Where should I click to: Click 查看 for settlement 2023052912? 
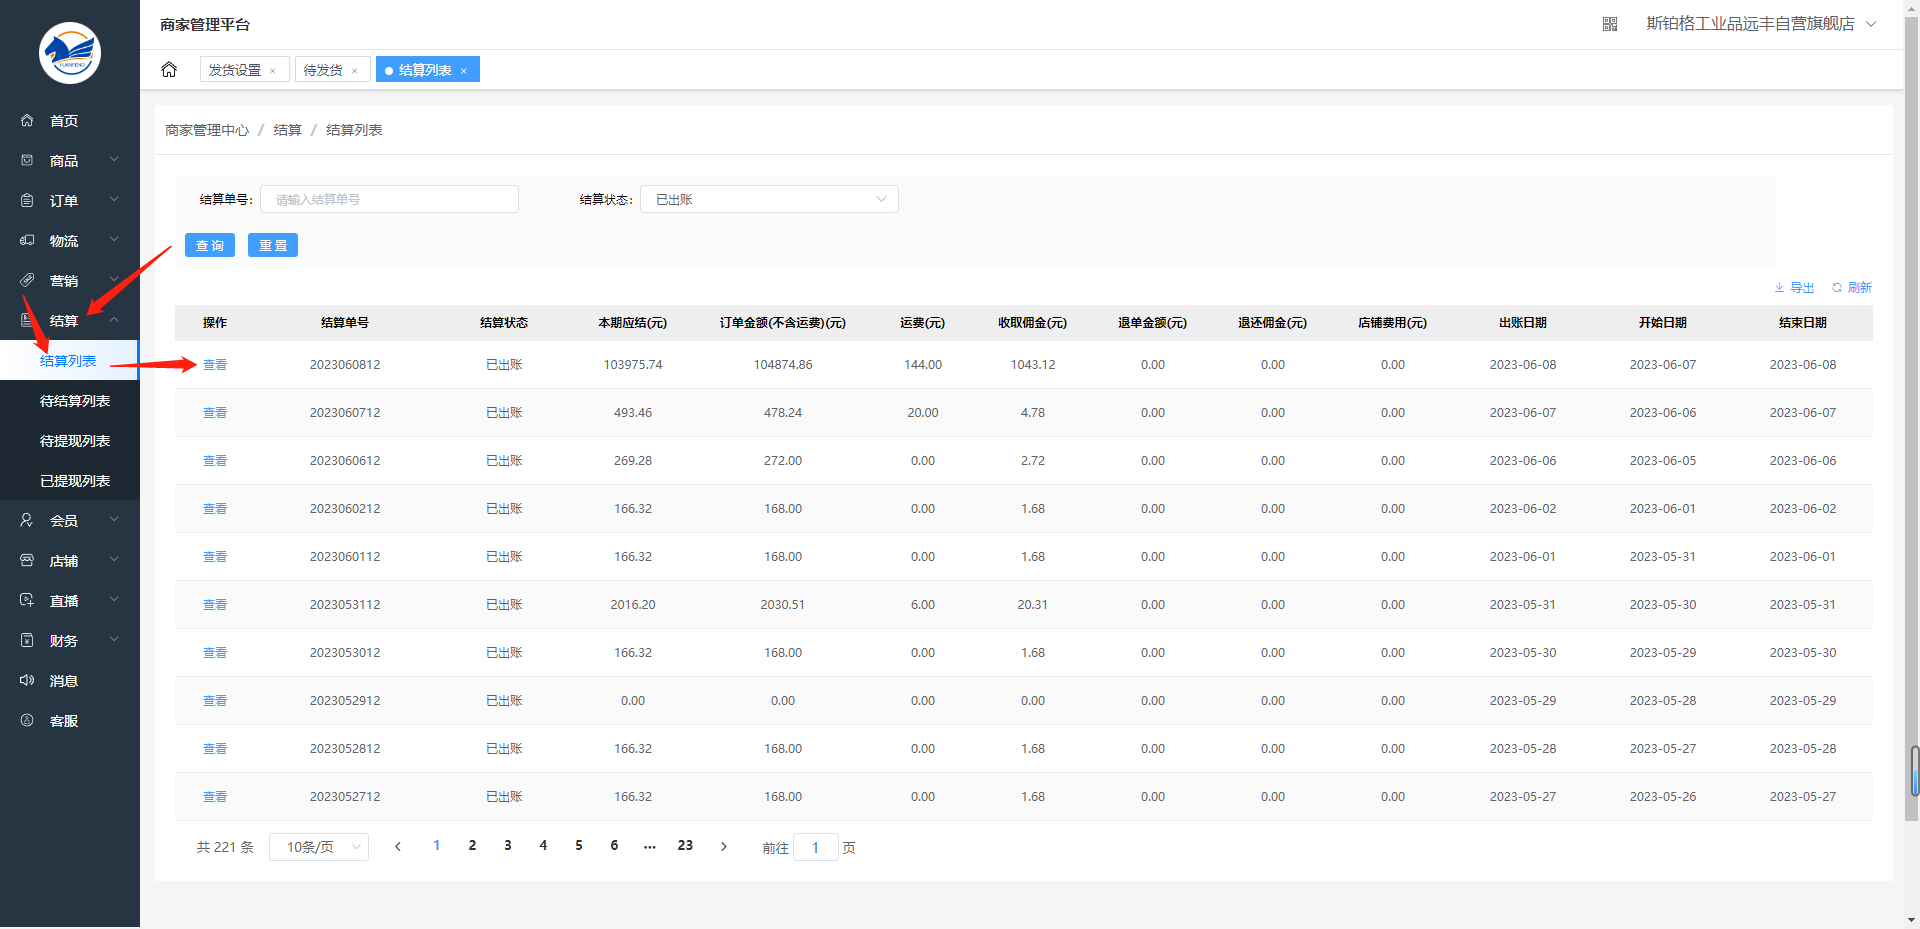click(215, 701)
